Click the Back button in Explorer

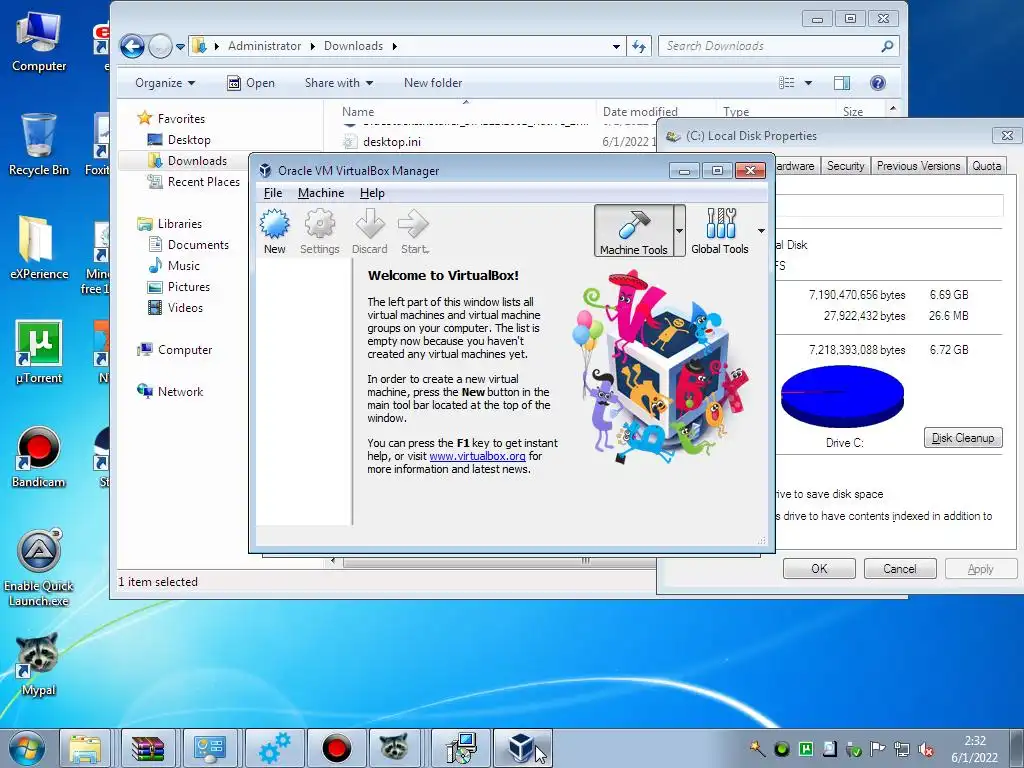[x=132, y=46]
